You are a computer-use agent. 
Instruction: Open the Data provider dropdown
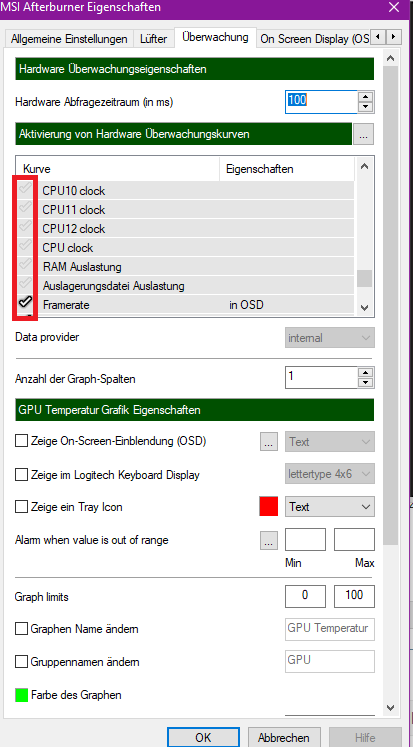click(330, 338)
